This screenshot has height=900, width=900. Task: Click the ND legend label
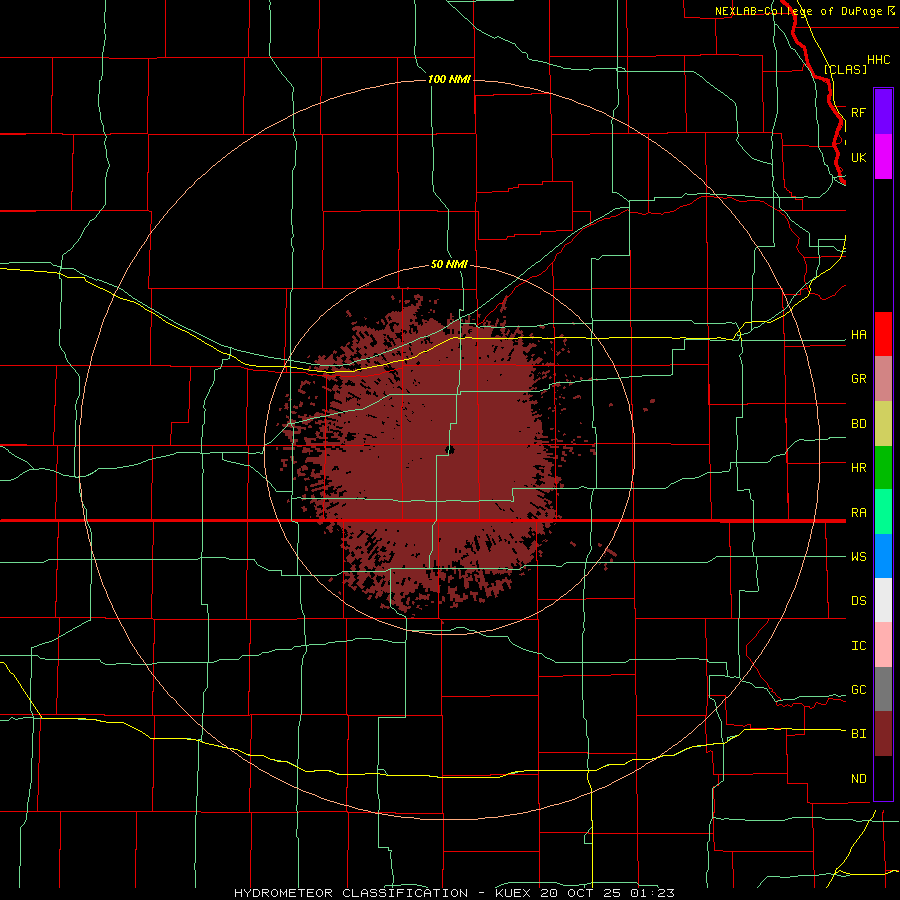[x=858, y=779]
